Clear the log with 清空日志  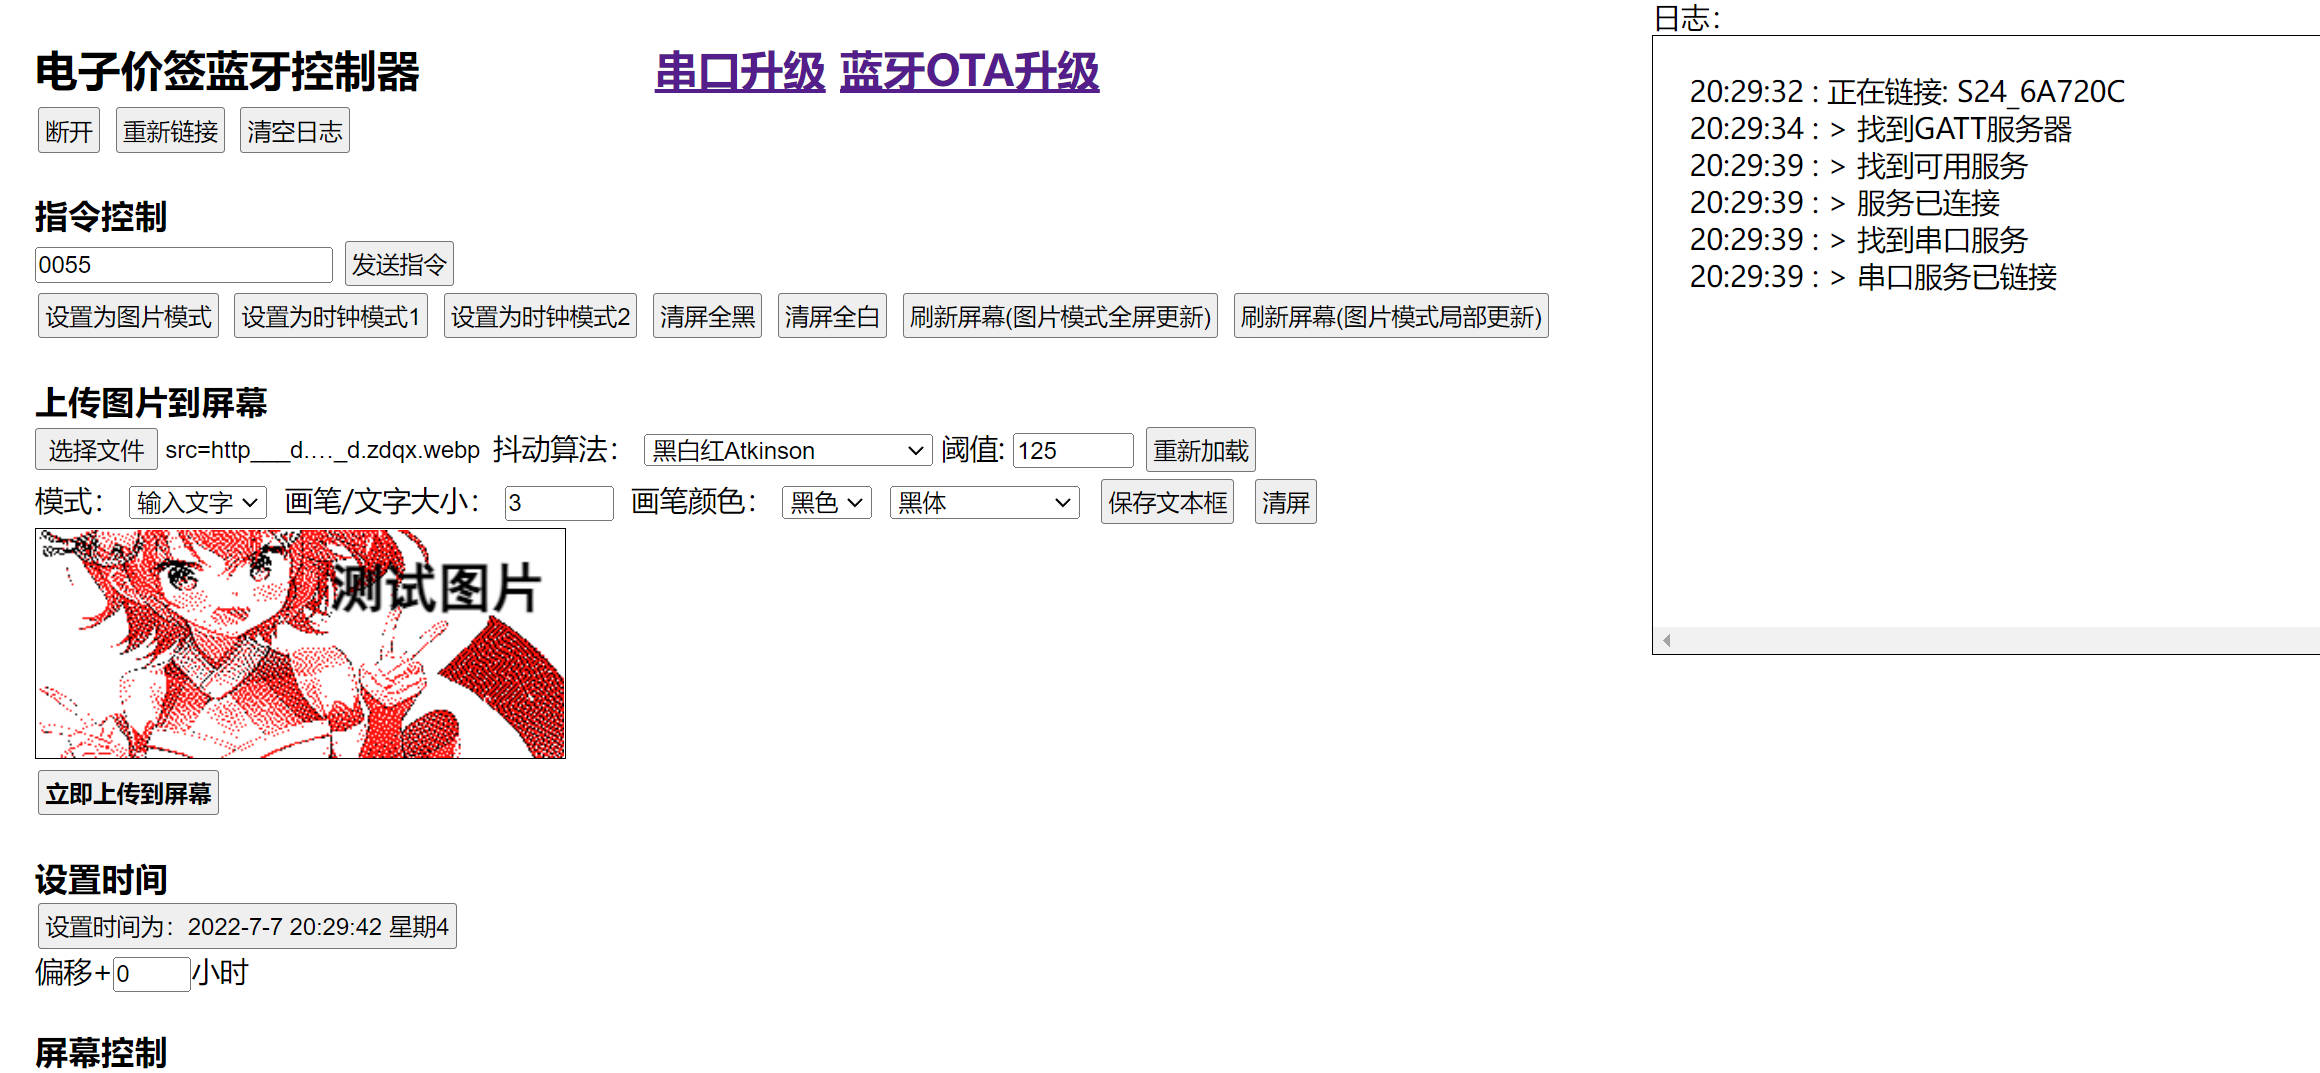pyautogui.click(x=294, y=129)
